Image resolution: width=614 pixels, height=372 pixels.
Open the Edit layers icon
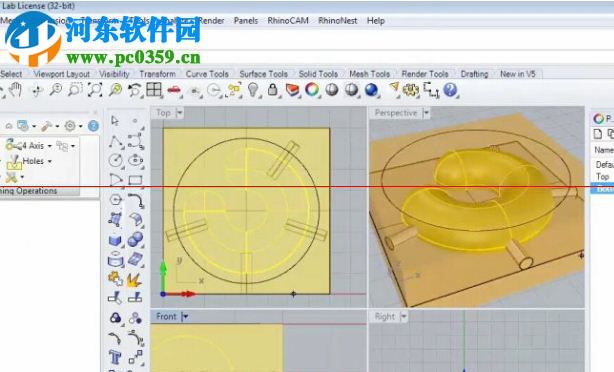coord(292,90)
